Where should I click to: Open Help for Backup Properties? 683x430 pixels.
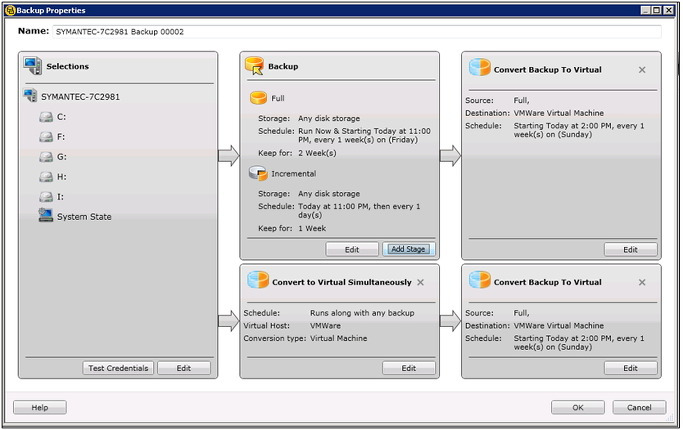tap(40, 407)
